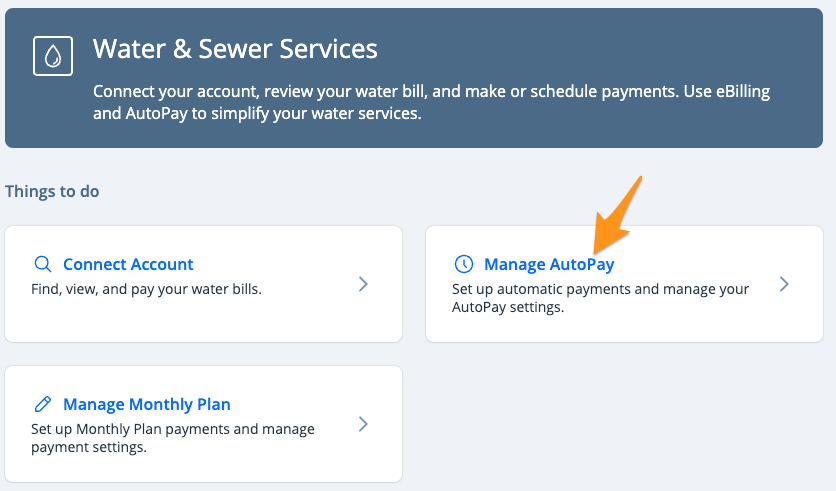Open the Connect Account link
836x491 pixels.
[x=128, y=264]
